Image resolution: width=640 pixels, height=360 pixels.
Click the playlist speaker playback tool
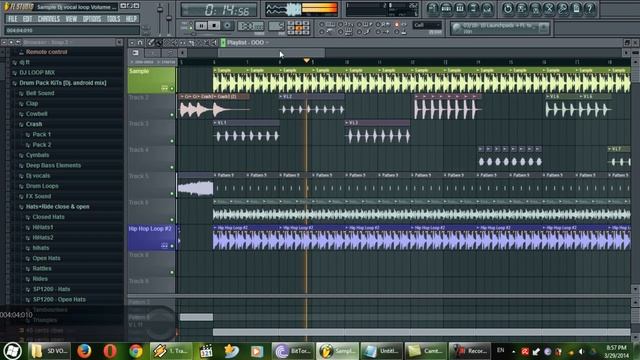(x=214, y=42)
